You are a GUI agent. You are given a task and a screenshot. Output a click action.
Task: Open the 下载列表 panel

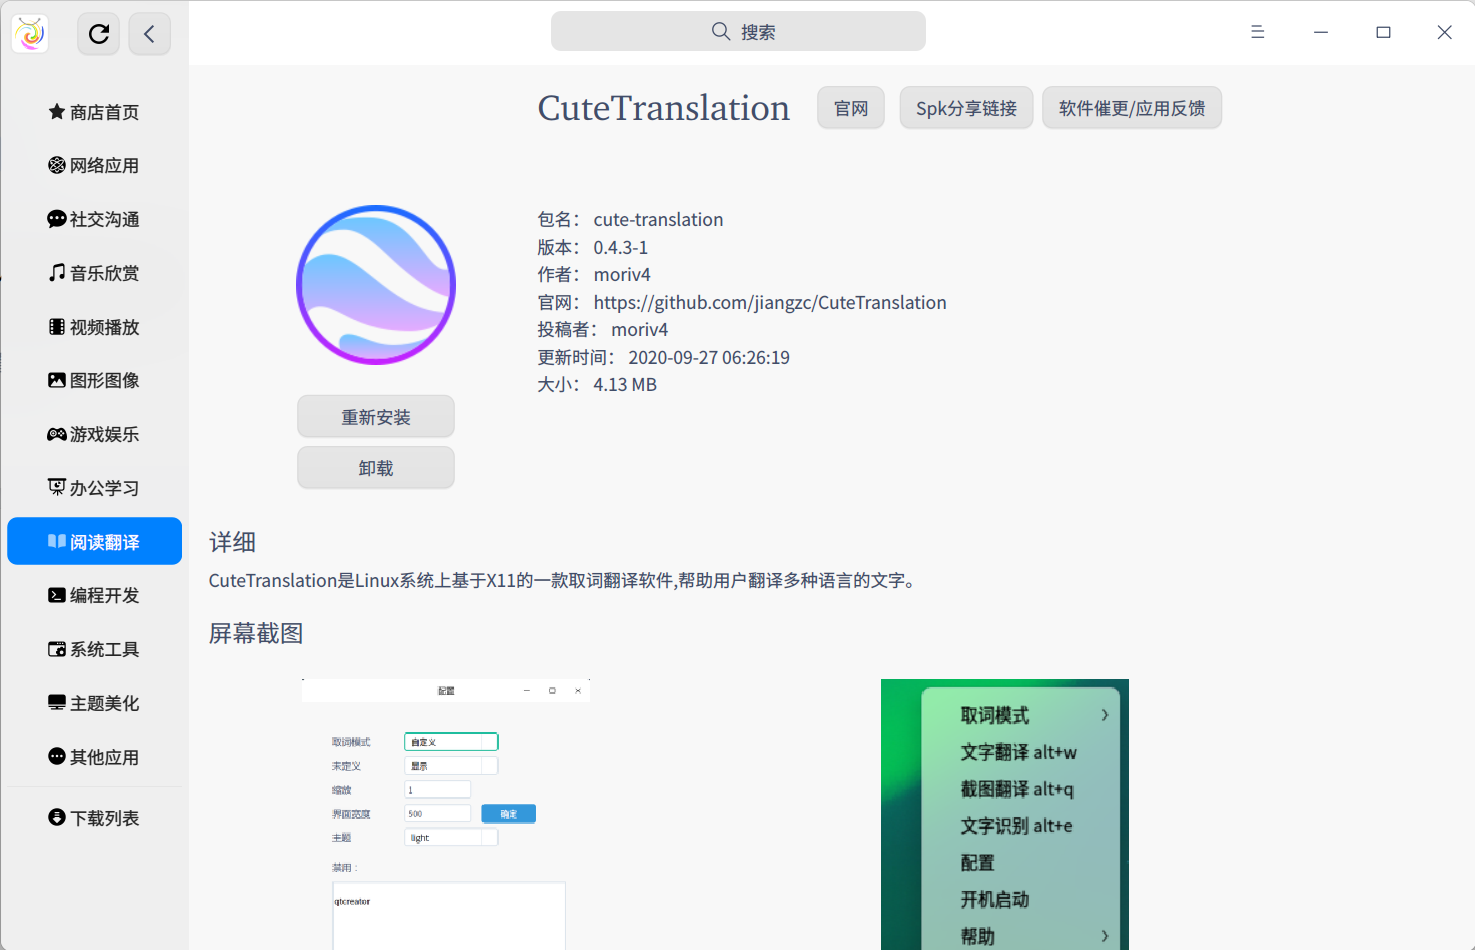pyautogui.click(x=94, y=817)
